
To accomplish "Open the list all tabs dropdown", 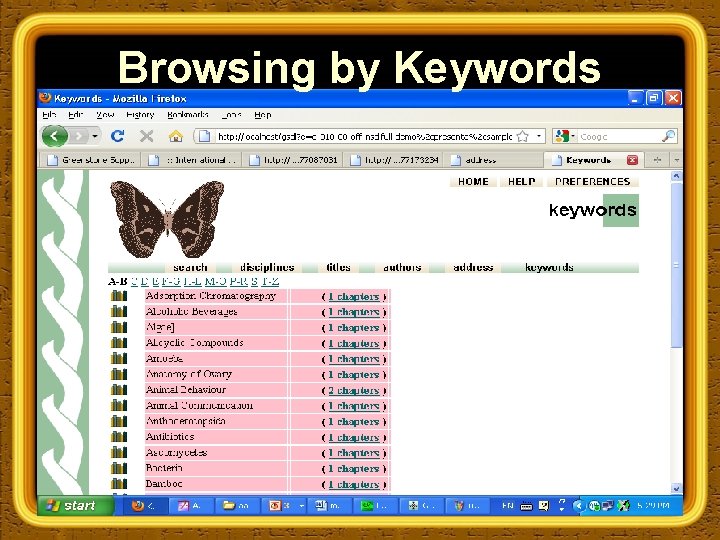I will (x=676, y=160).
